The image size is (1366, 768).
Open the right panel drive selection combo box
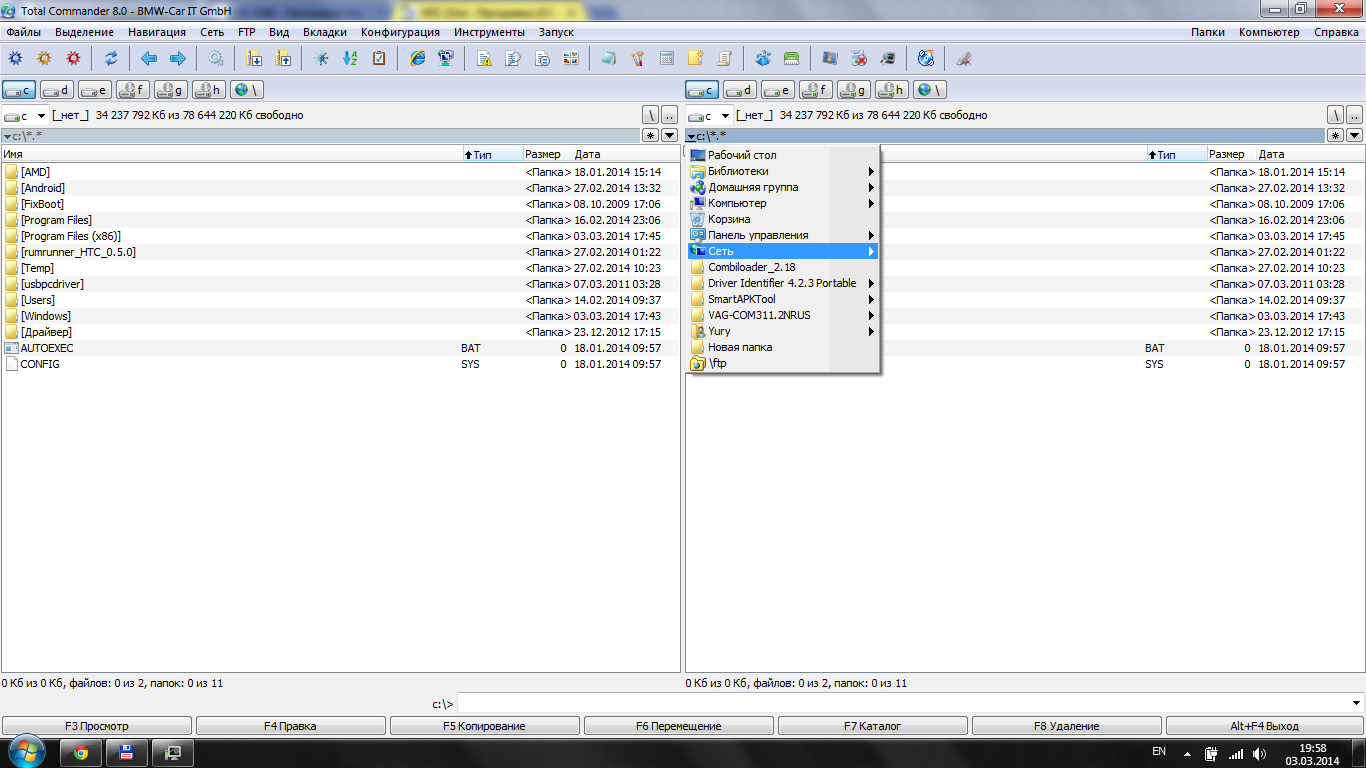[709, 115]
